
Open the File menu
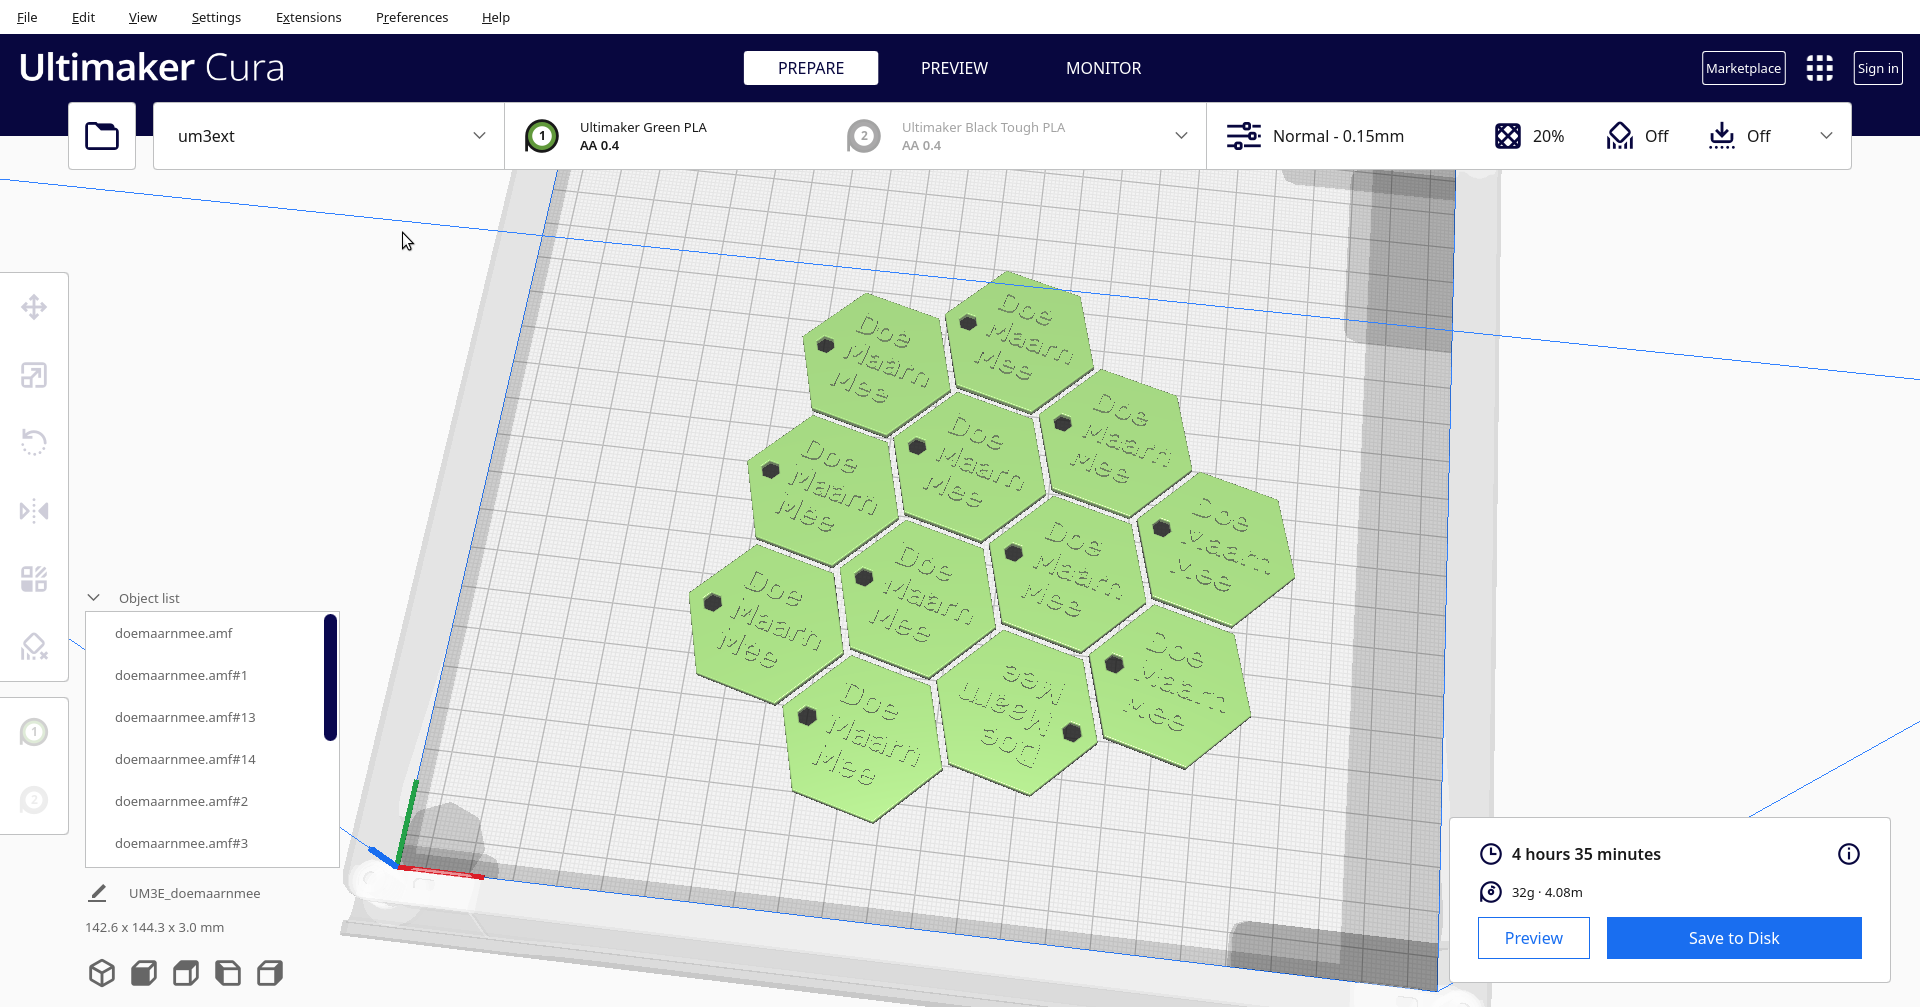[x=27, y=17]
